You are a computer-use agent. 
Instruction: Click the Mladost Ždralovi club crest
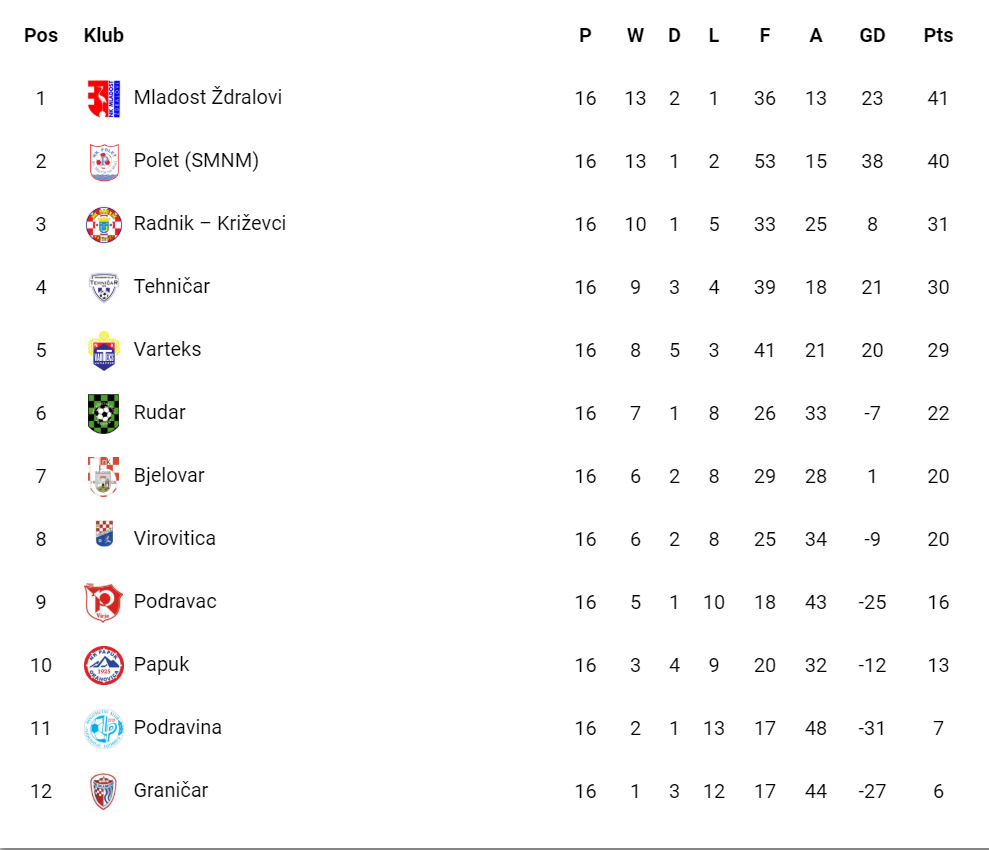point(103,98)
